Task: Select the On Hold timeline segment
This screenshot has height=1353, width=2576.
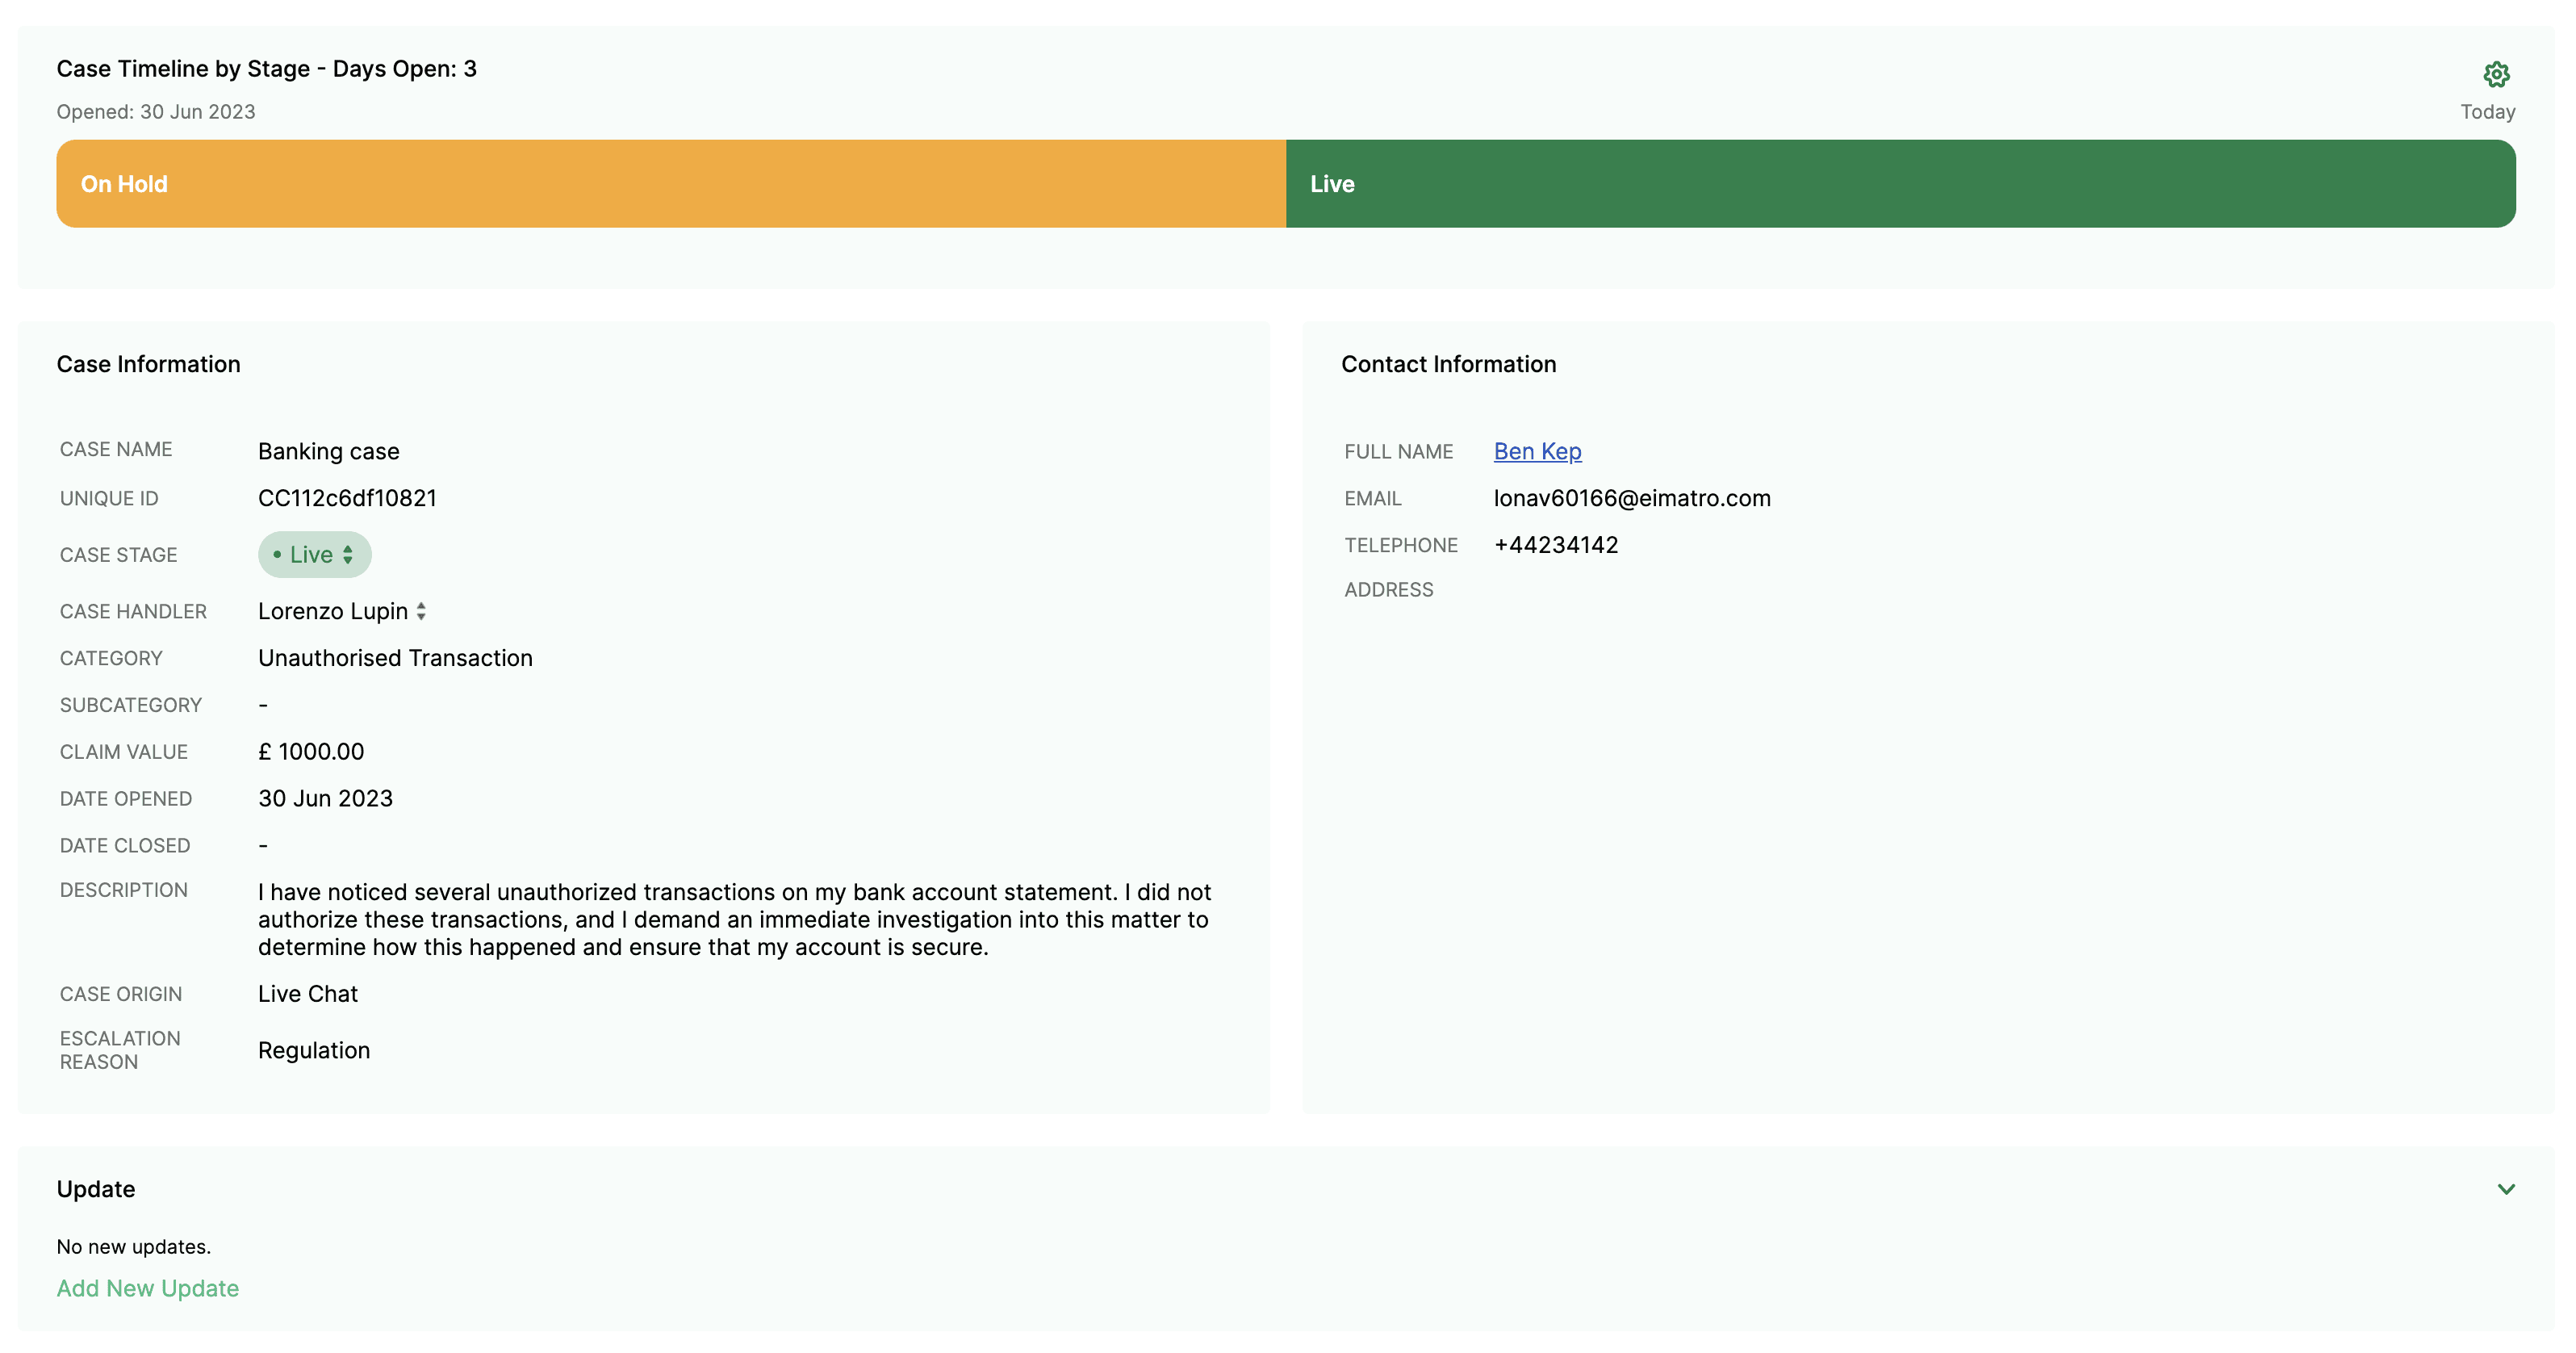Action: (670, 184)
